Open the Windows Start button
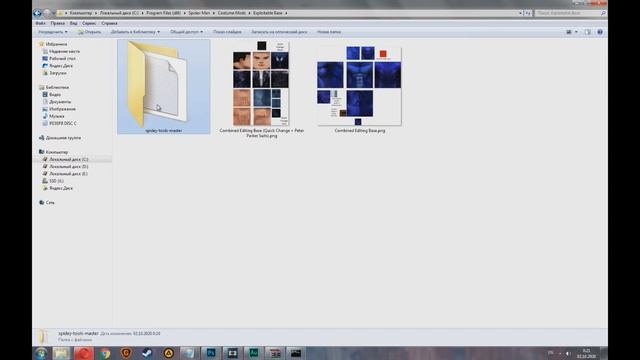640x360 pixels. 41,353
